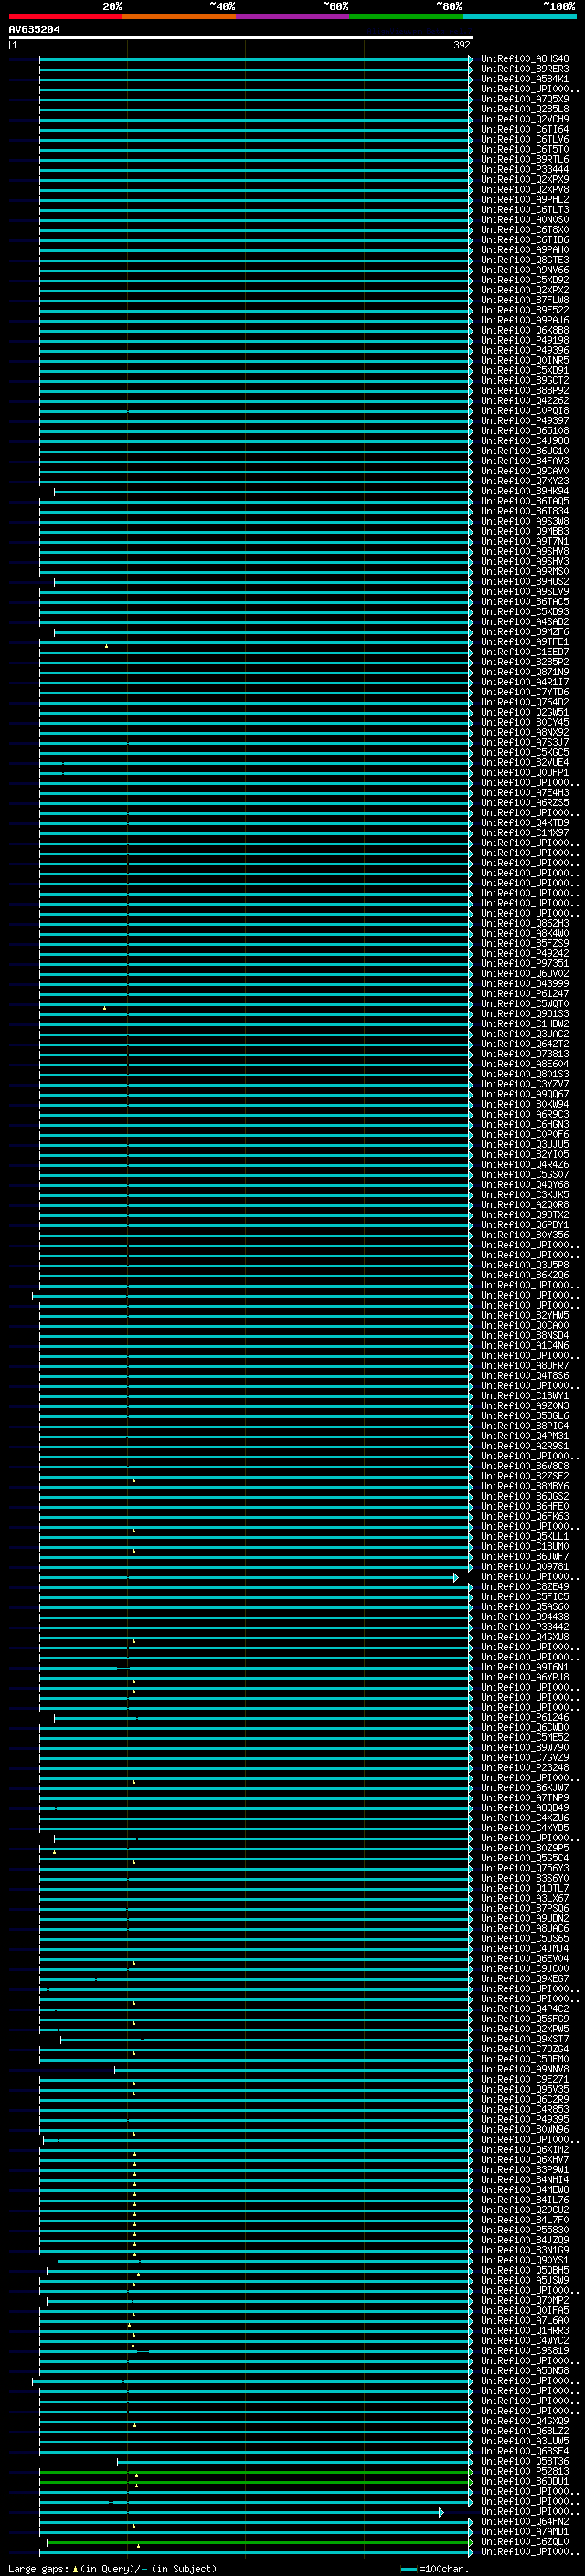This screenshot has height=2576, width=585.
Task: Click the red 20% legend segment
Action: click(65, 16)
